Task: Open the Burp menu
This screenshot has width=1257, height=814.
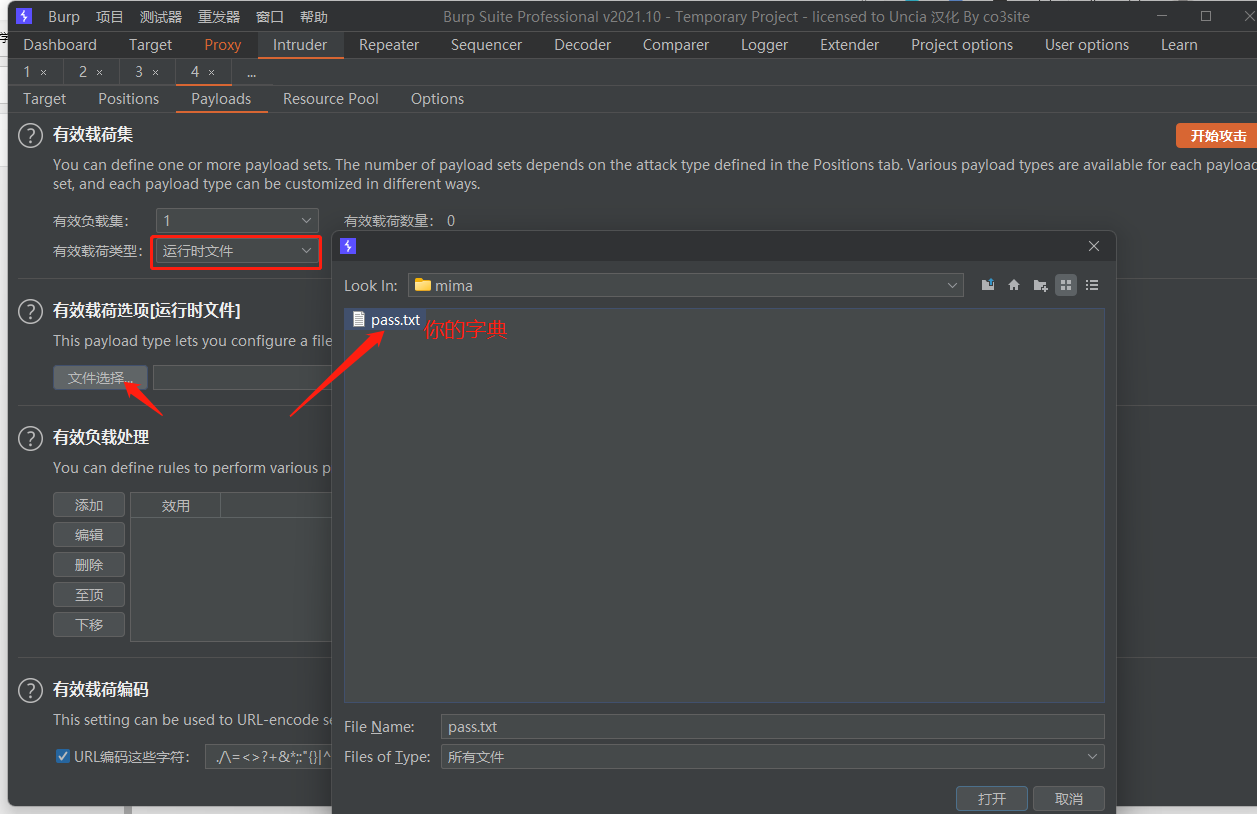Action: point(64,17)
